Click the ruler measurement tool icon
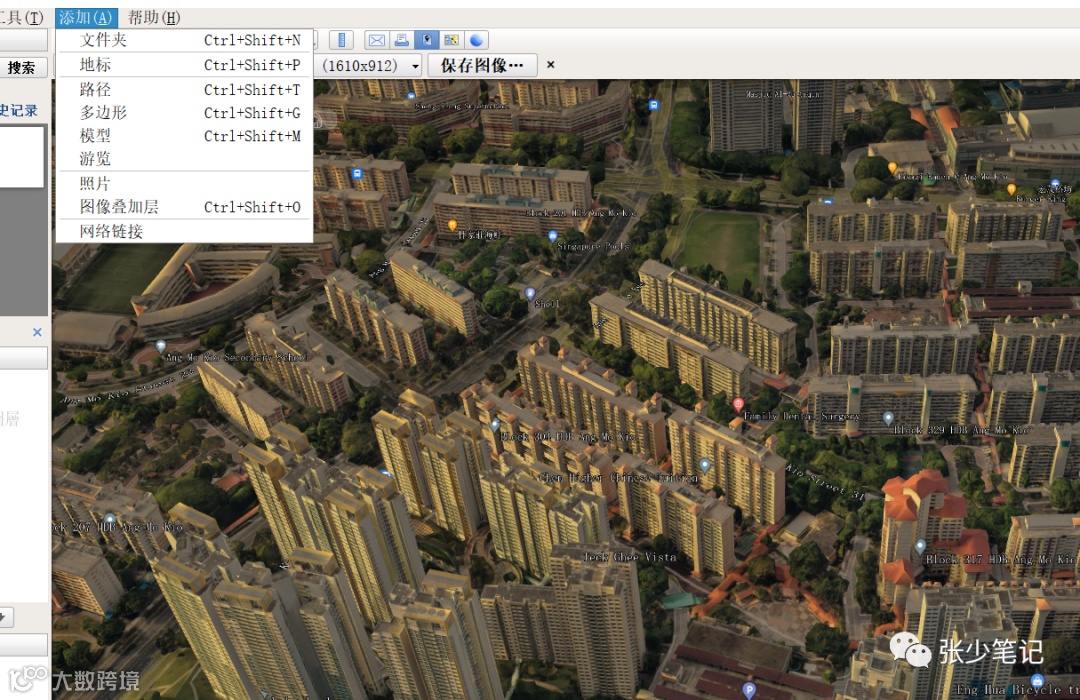The height and width of the screenshot is (700, 1080). tap(341, 40)
